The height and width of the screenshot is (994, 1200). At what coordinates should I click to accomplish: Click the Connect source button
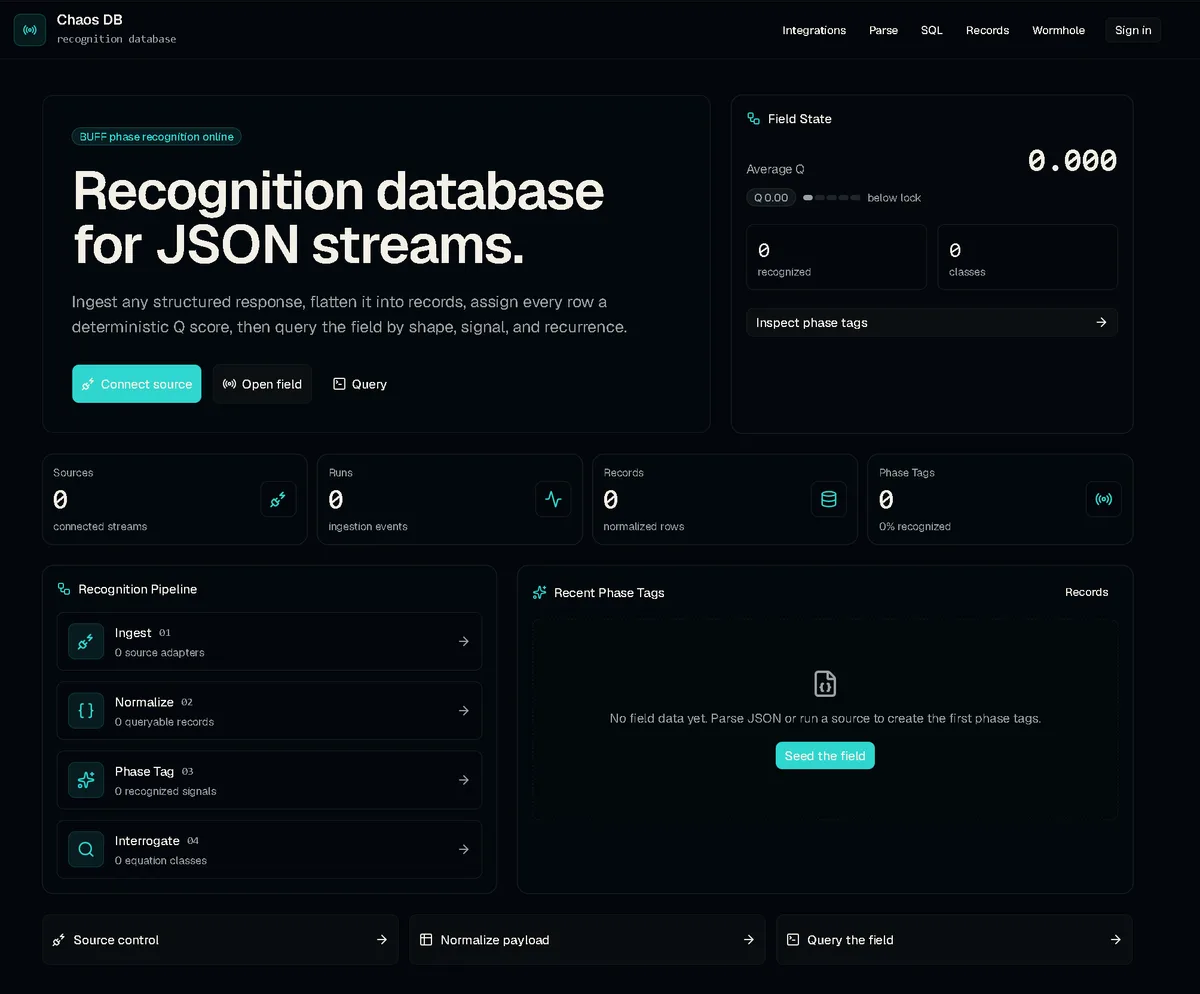[136, 384]
